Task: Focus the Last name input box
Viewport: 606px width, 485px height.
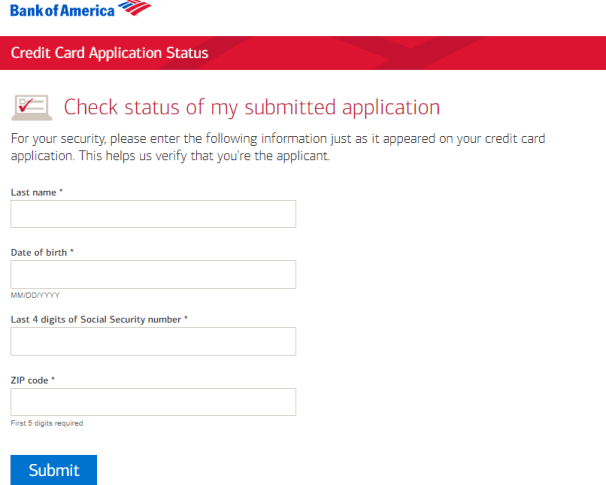Action: 153,214
